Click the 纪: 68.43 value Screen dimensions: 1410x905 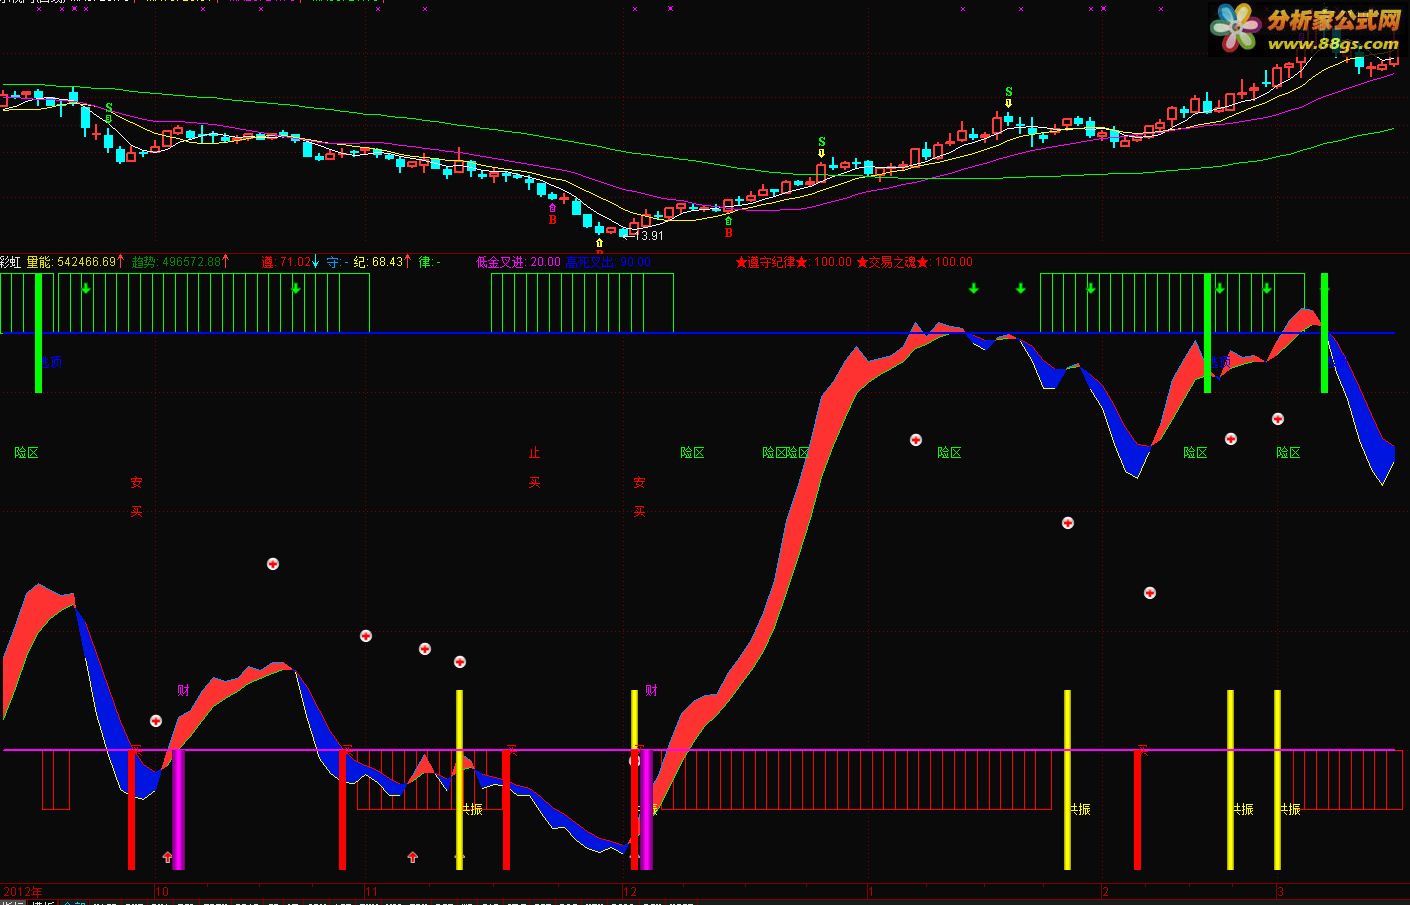(x=378, y=262)
